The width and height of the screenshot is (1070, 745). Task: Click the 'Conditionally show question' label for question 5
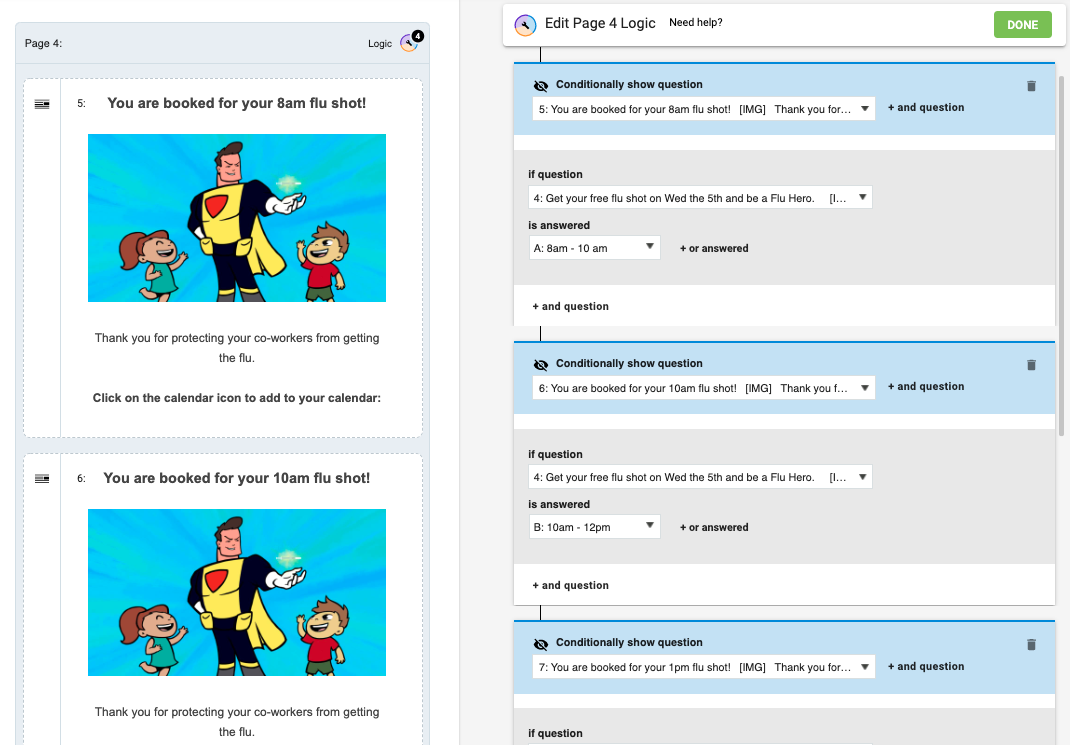[x=629, y=85]
